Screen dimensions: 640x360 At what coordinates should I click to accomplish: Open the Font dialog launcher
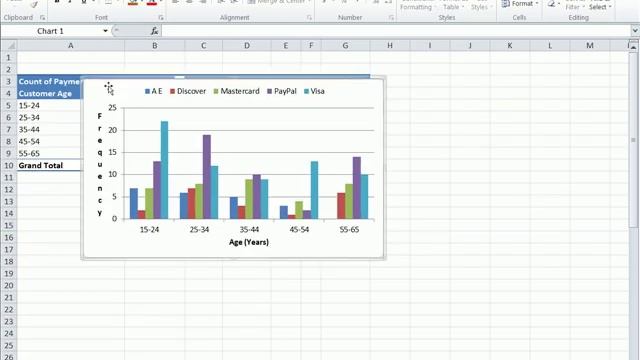click(x=161, y=18)
